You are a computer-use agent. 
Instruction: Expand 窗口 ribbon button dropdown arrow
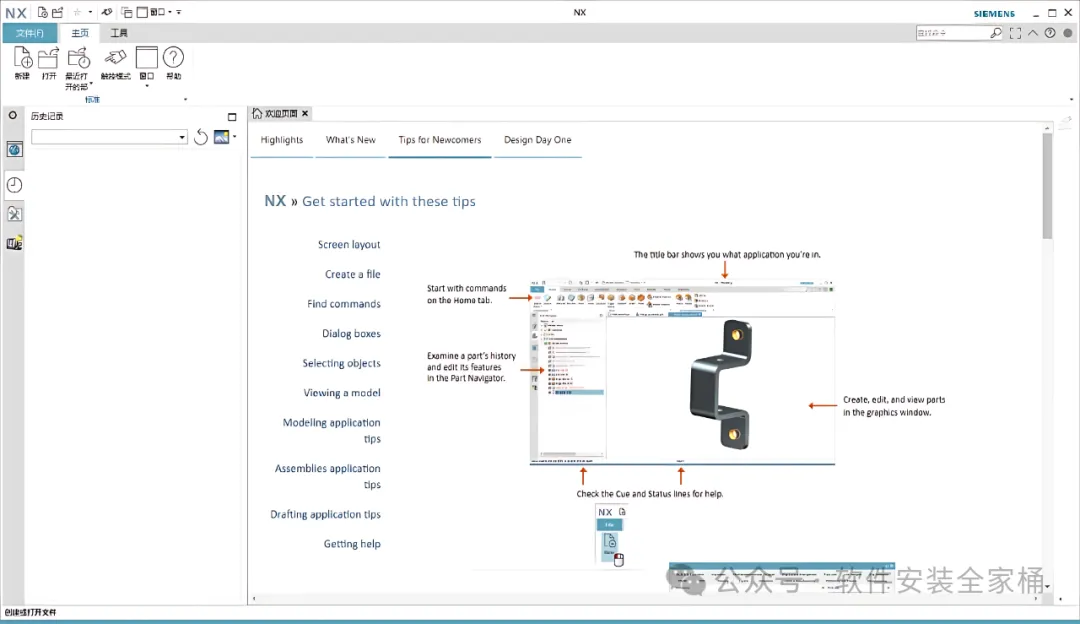click(147, 86)
